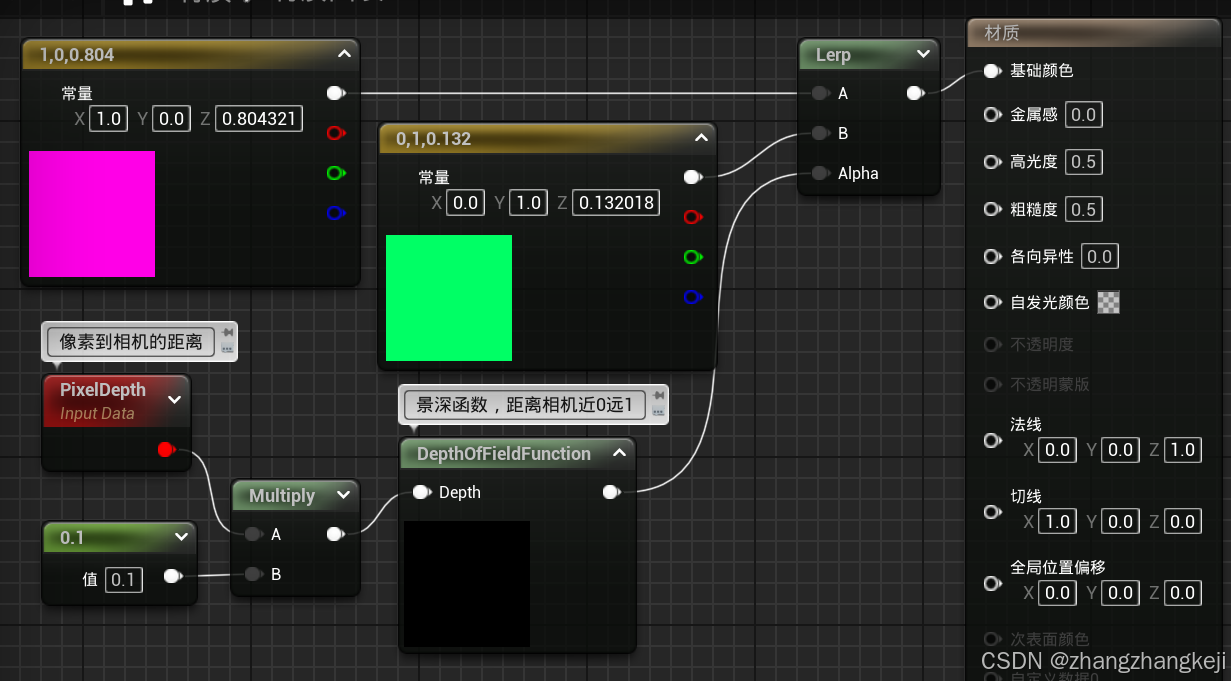Click the PixelDepth red output pin
This screenshot has height=681, width=1231.
(x=166, y=450)
